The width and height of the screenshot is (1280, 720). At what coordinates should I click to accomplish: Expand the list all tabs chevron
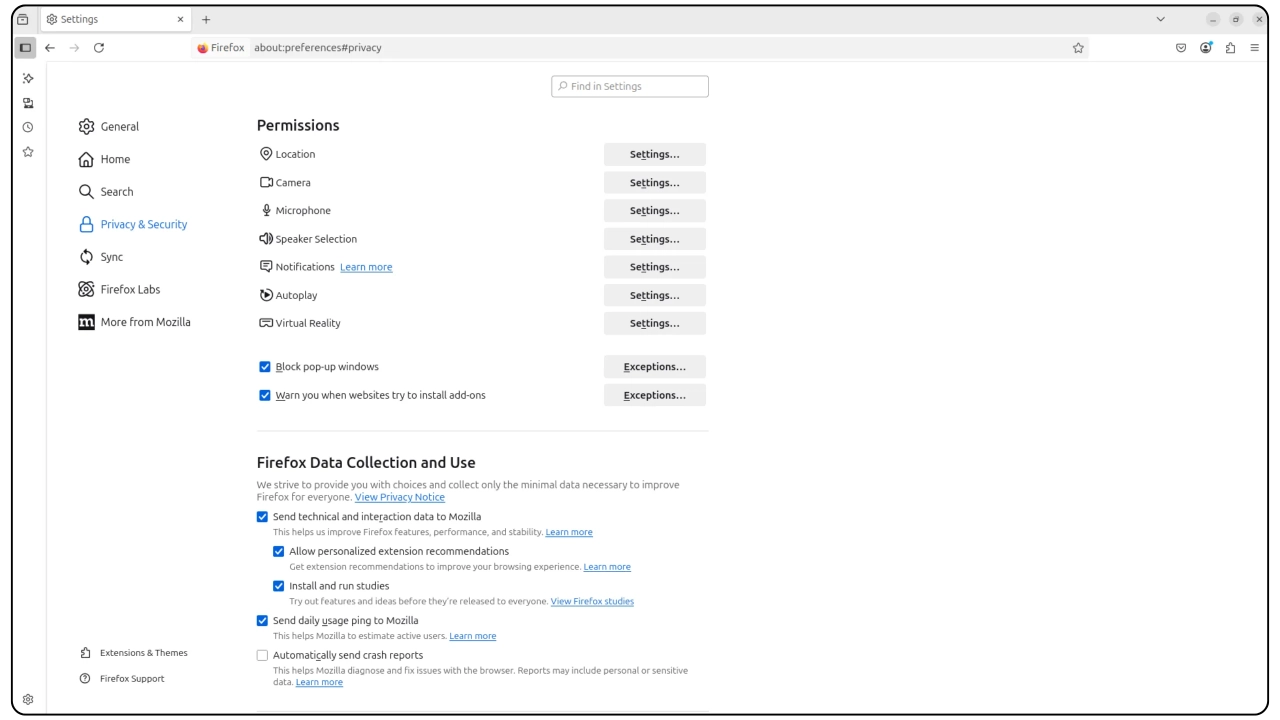pos(1160,19)
